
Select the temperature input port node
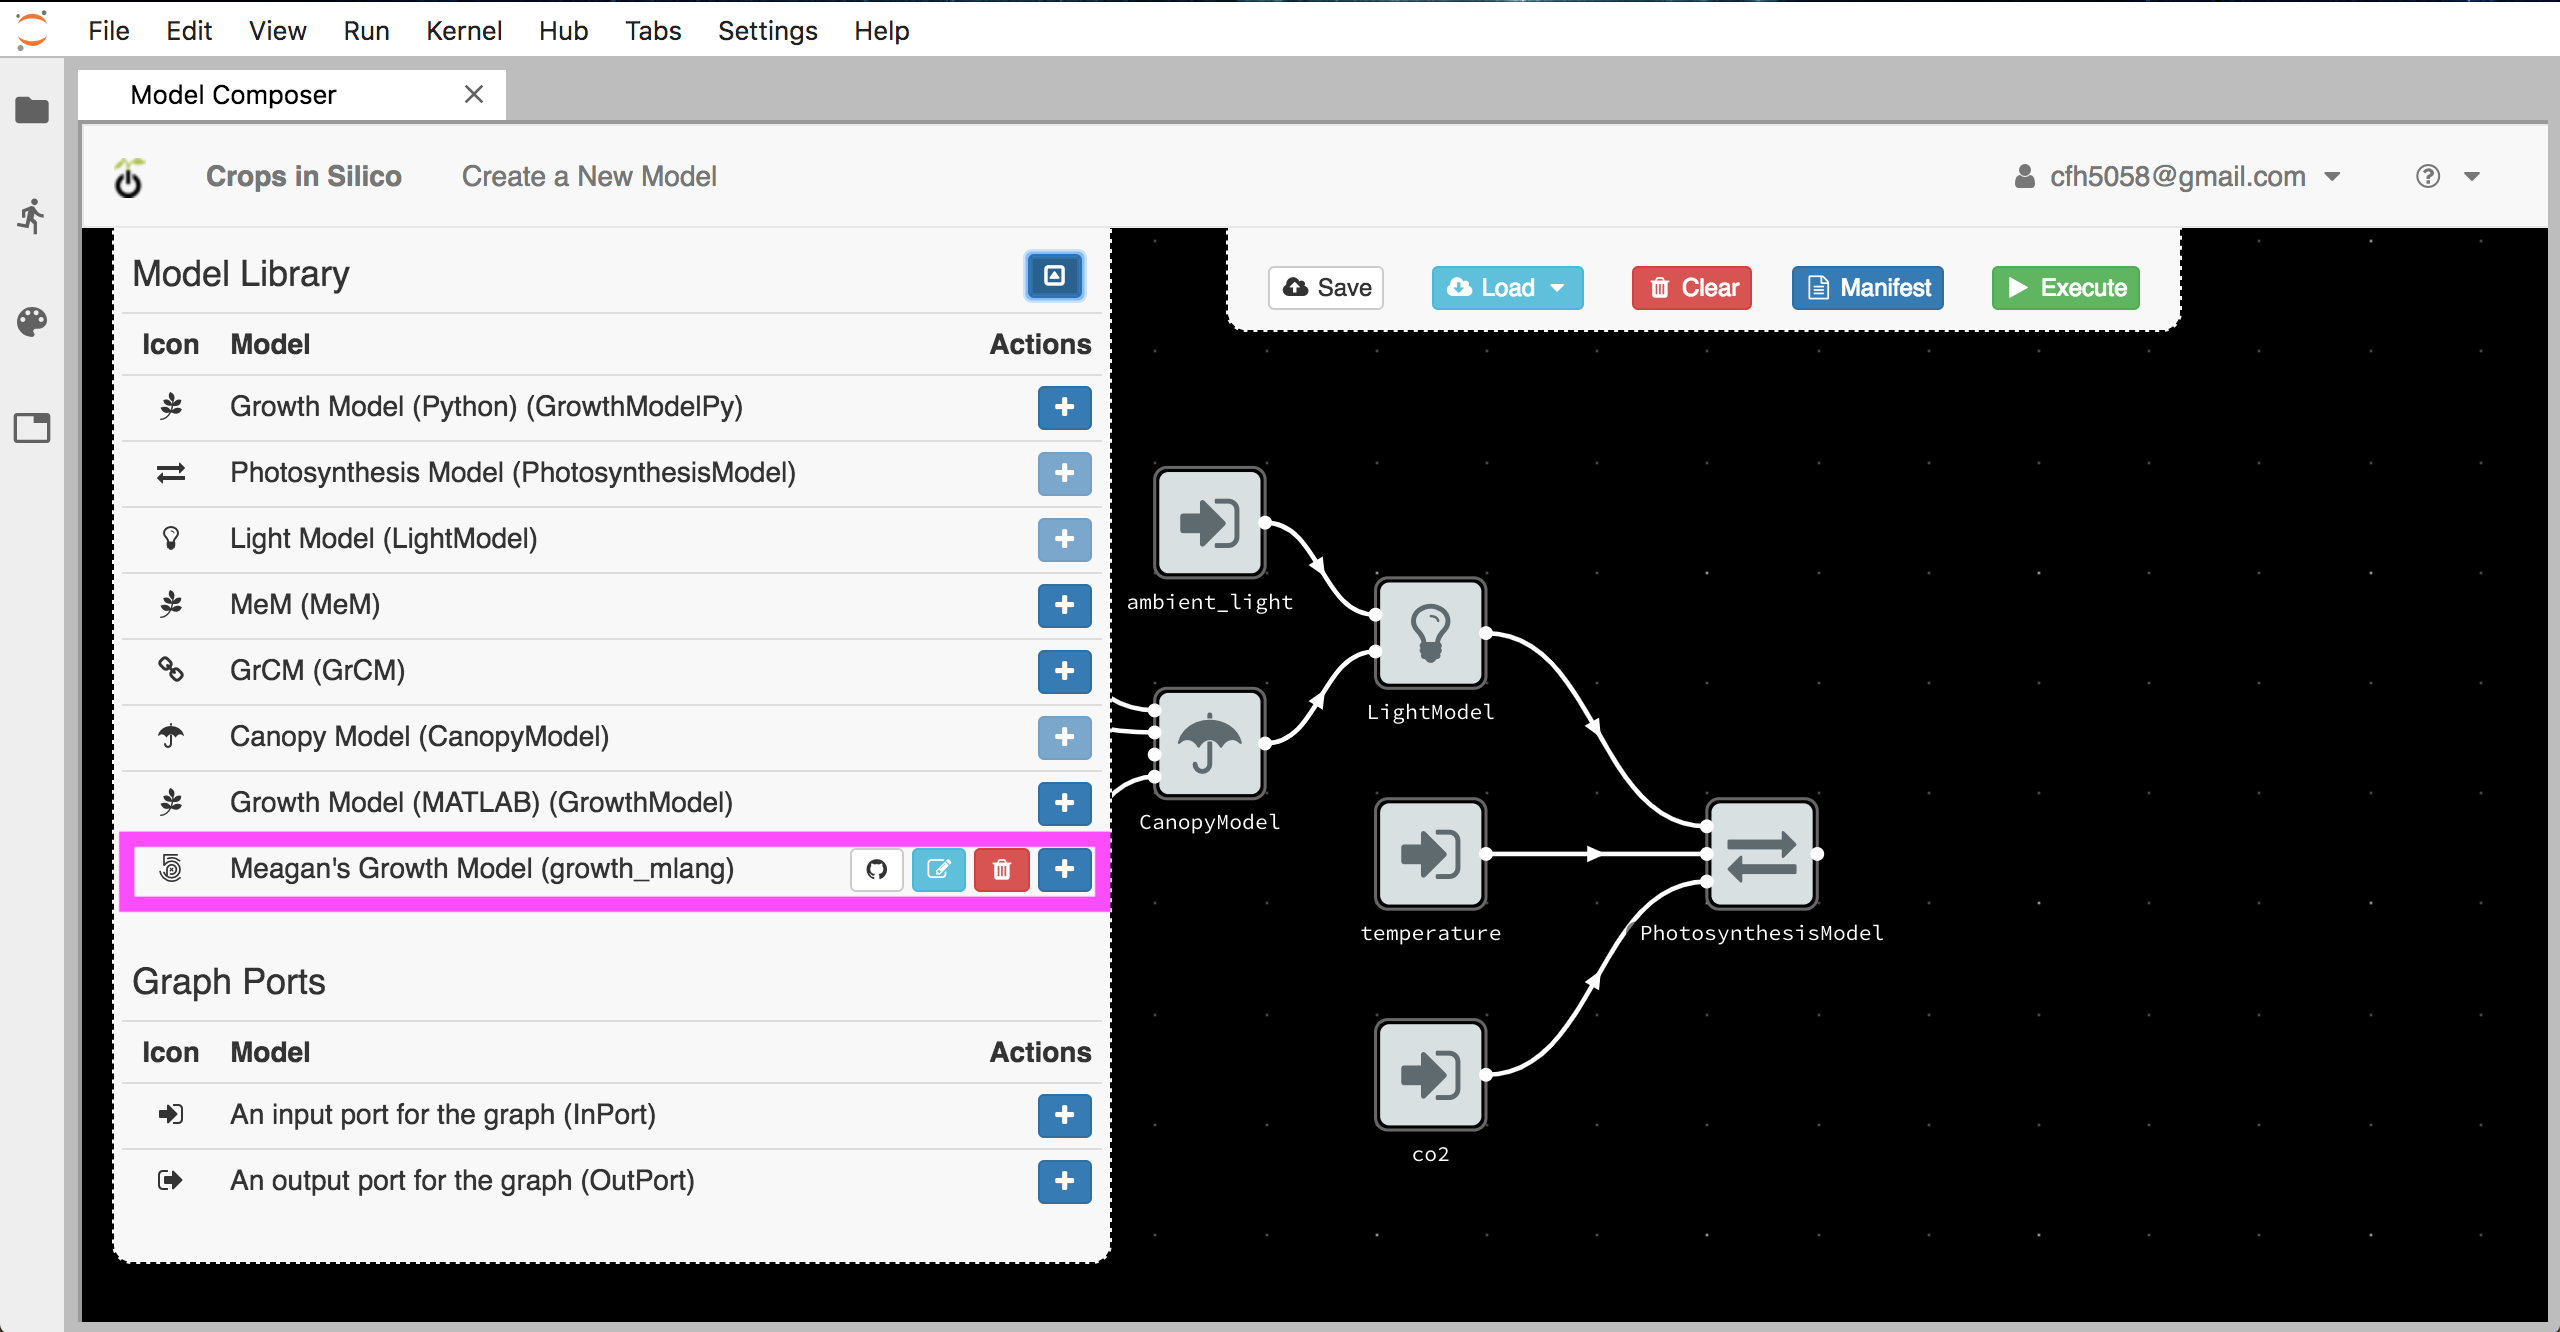(1431, 854)
